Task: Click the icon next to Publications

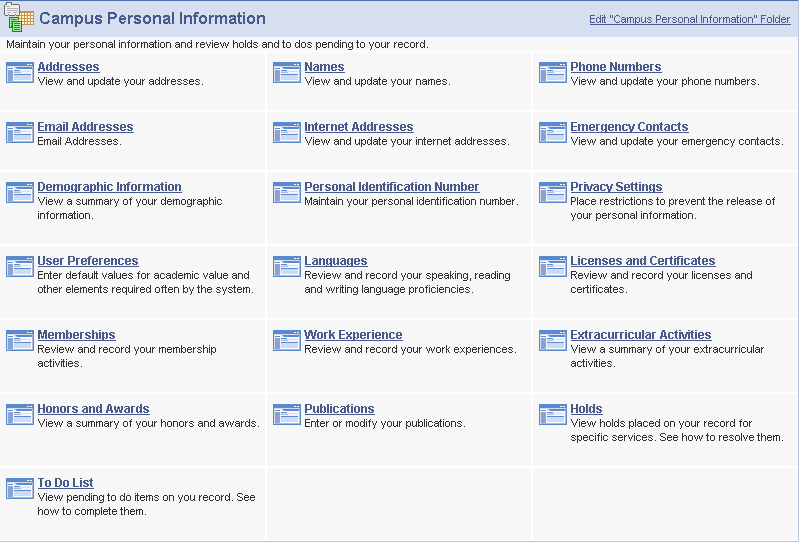Action: [287, 414]
